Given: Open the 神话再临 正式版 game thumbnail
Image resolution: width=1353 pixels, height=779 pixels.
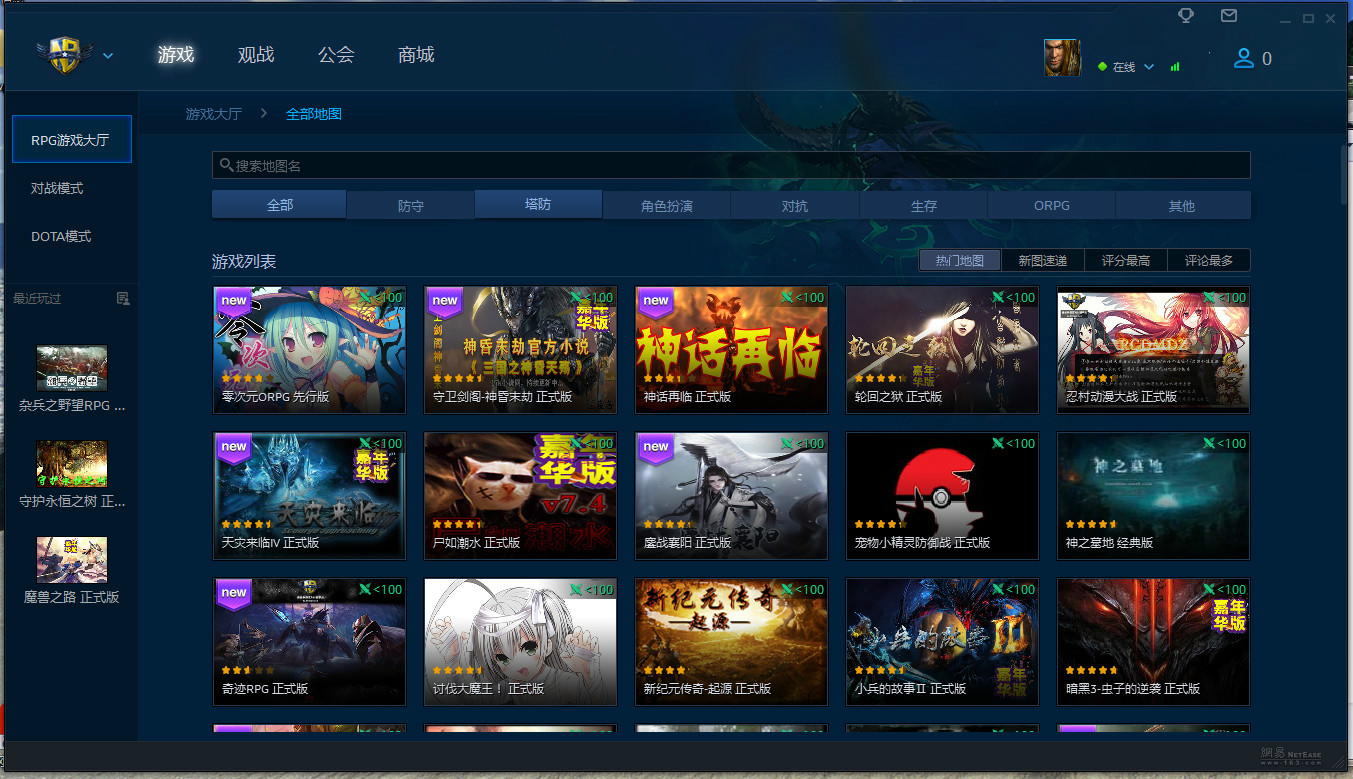Looking at the screenshot, I should point(731,350).
